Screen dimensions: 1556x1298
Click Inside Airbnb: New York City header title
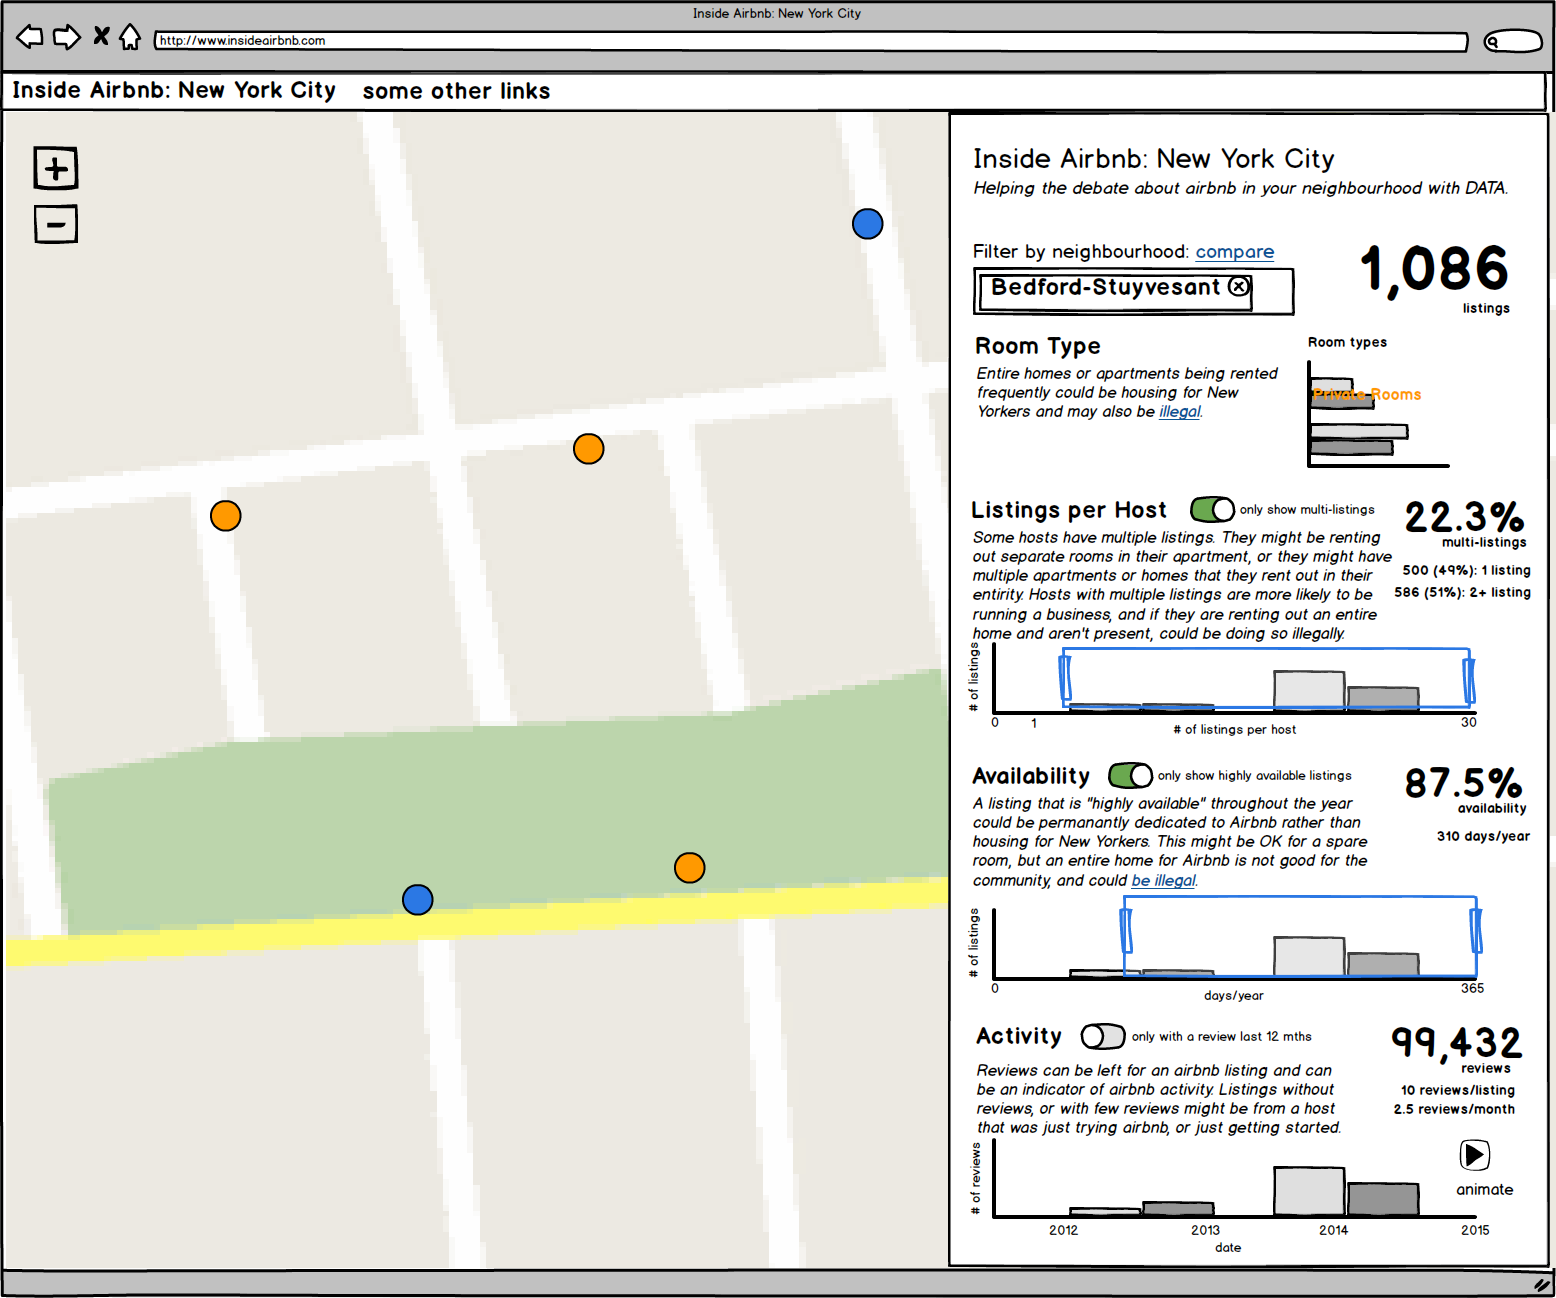(x=174, y=90)
